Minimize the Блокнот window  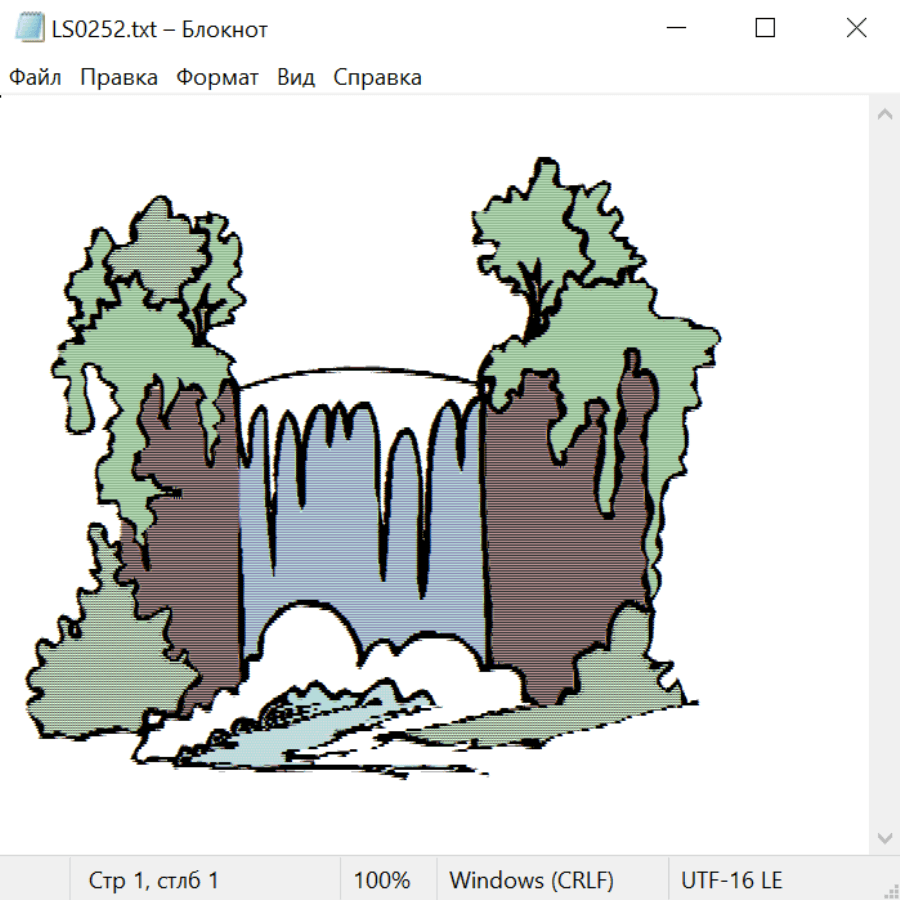point(674,29)
